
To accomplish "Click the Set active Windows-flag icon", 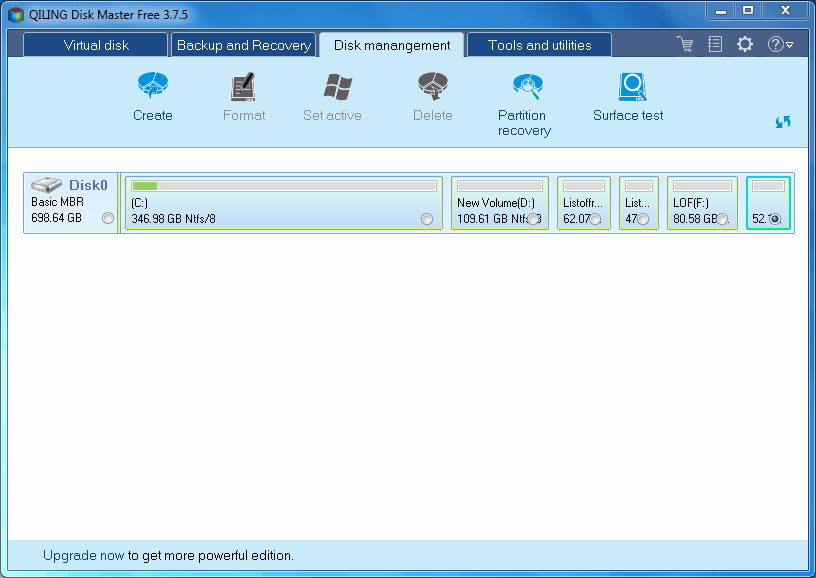I will (338, 86).
